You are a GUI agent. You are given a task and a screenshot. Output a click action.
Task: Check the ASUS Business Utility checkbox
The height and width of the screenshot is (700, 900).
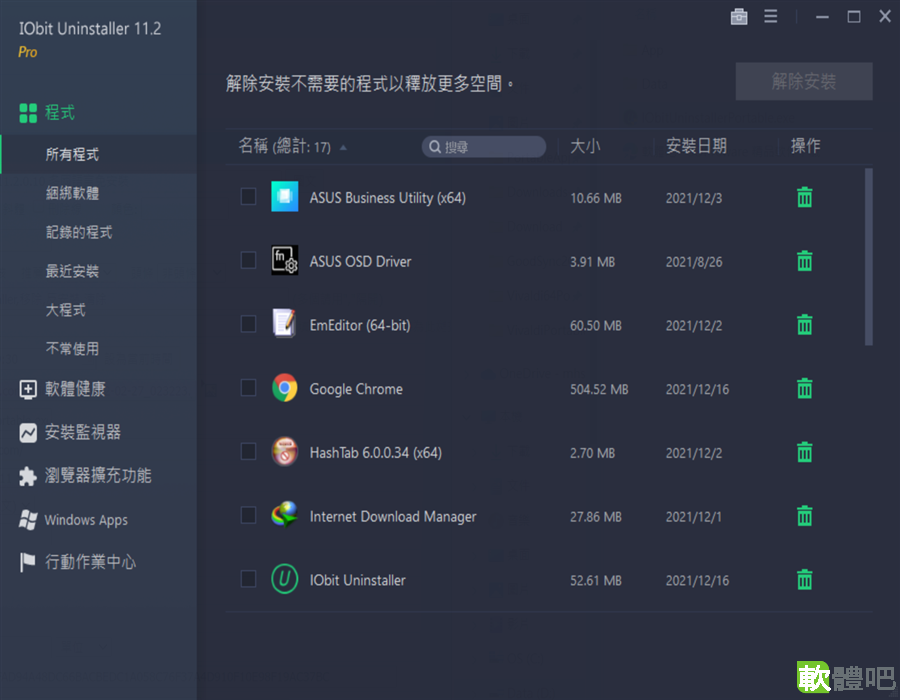tap(249, 196)
